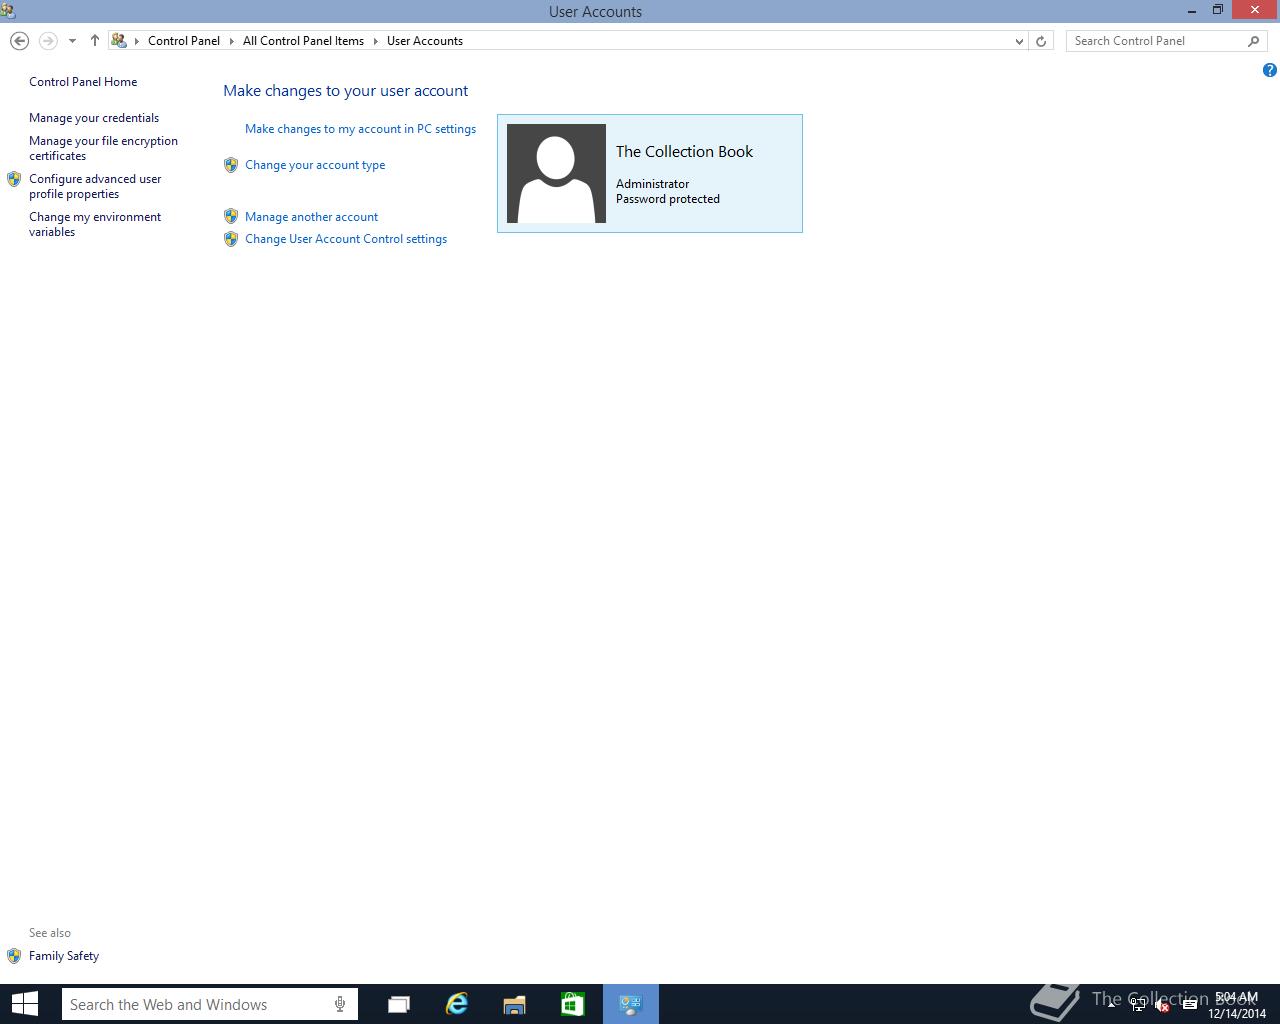Click the User Accounts icon in address bar
This screenshot has height=1024, width=1280.
pos(119,41)
